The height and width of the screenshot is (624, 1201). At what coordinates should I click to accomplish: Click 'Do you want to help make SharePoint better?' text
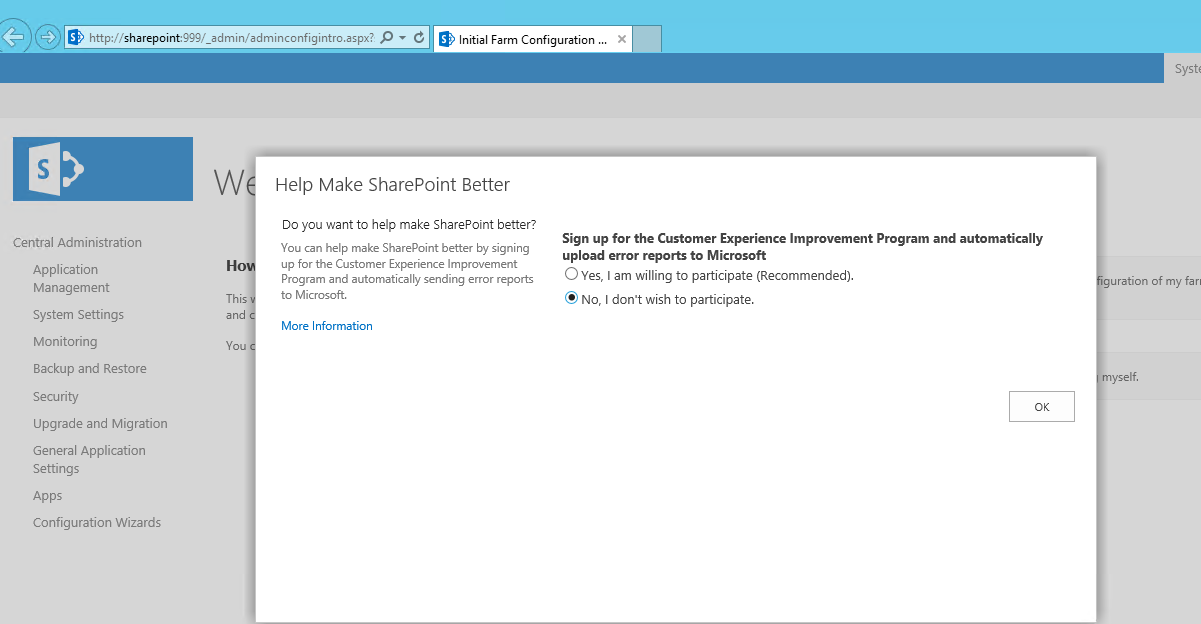pos(409,225)
